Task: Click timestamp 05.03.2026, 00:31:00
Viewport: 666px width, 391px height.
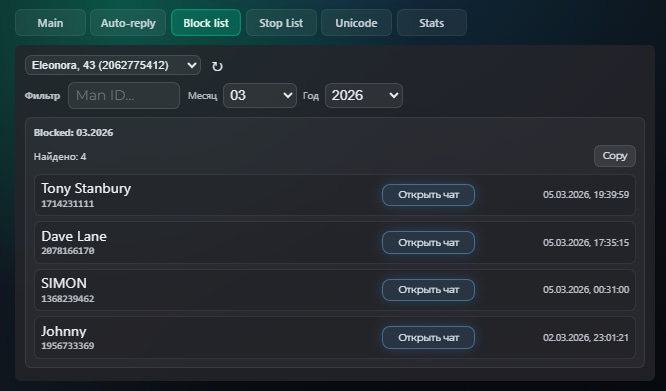Action: [x=586, y=290]
